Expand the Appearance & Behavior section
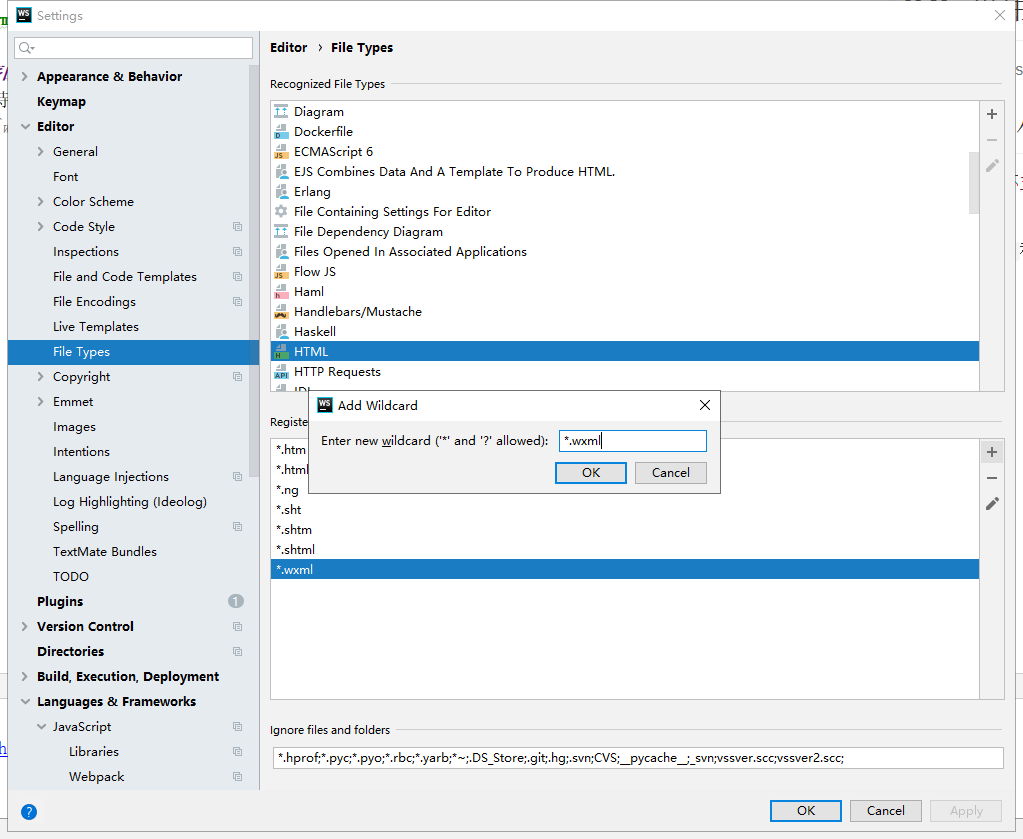Viewport: 1023px width, 839px height. (x=25, y=76)
